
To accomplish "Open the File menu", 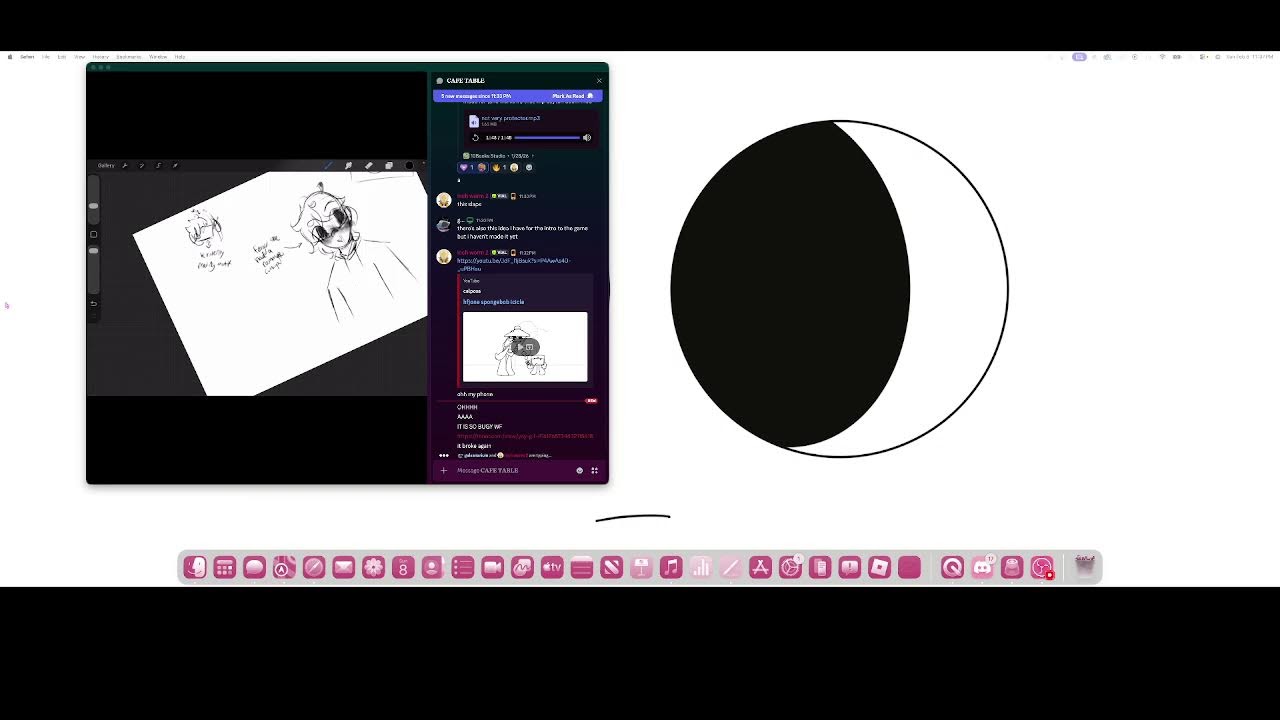I will click(46, 57).
